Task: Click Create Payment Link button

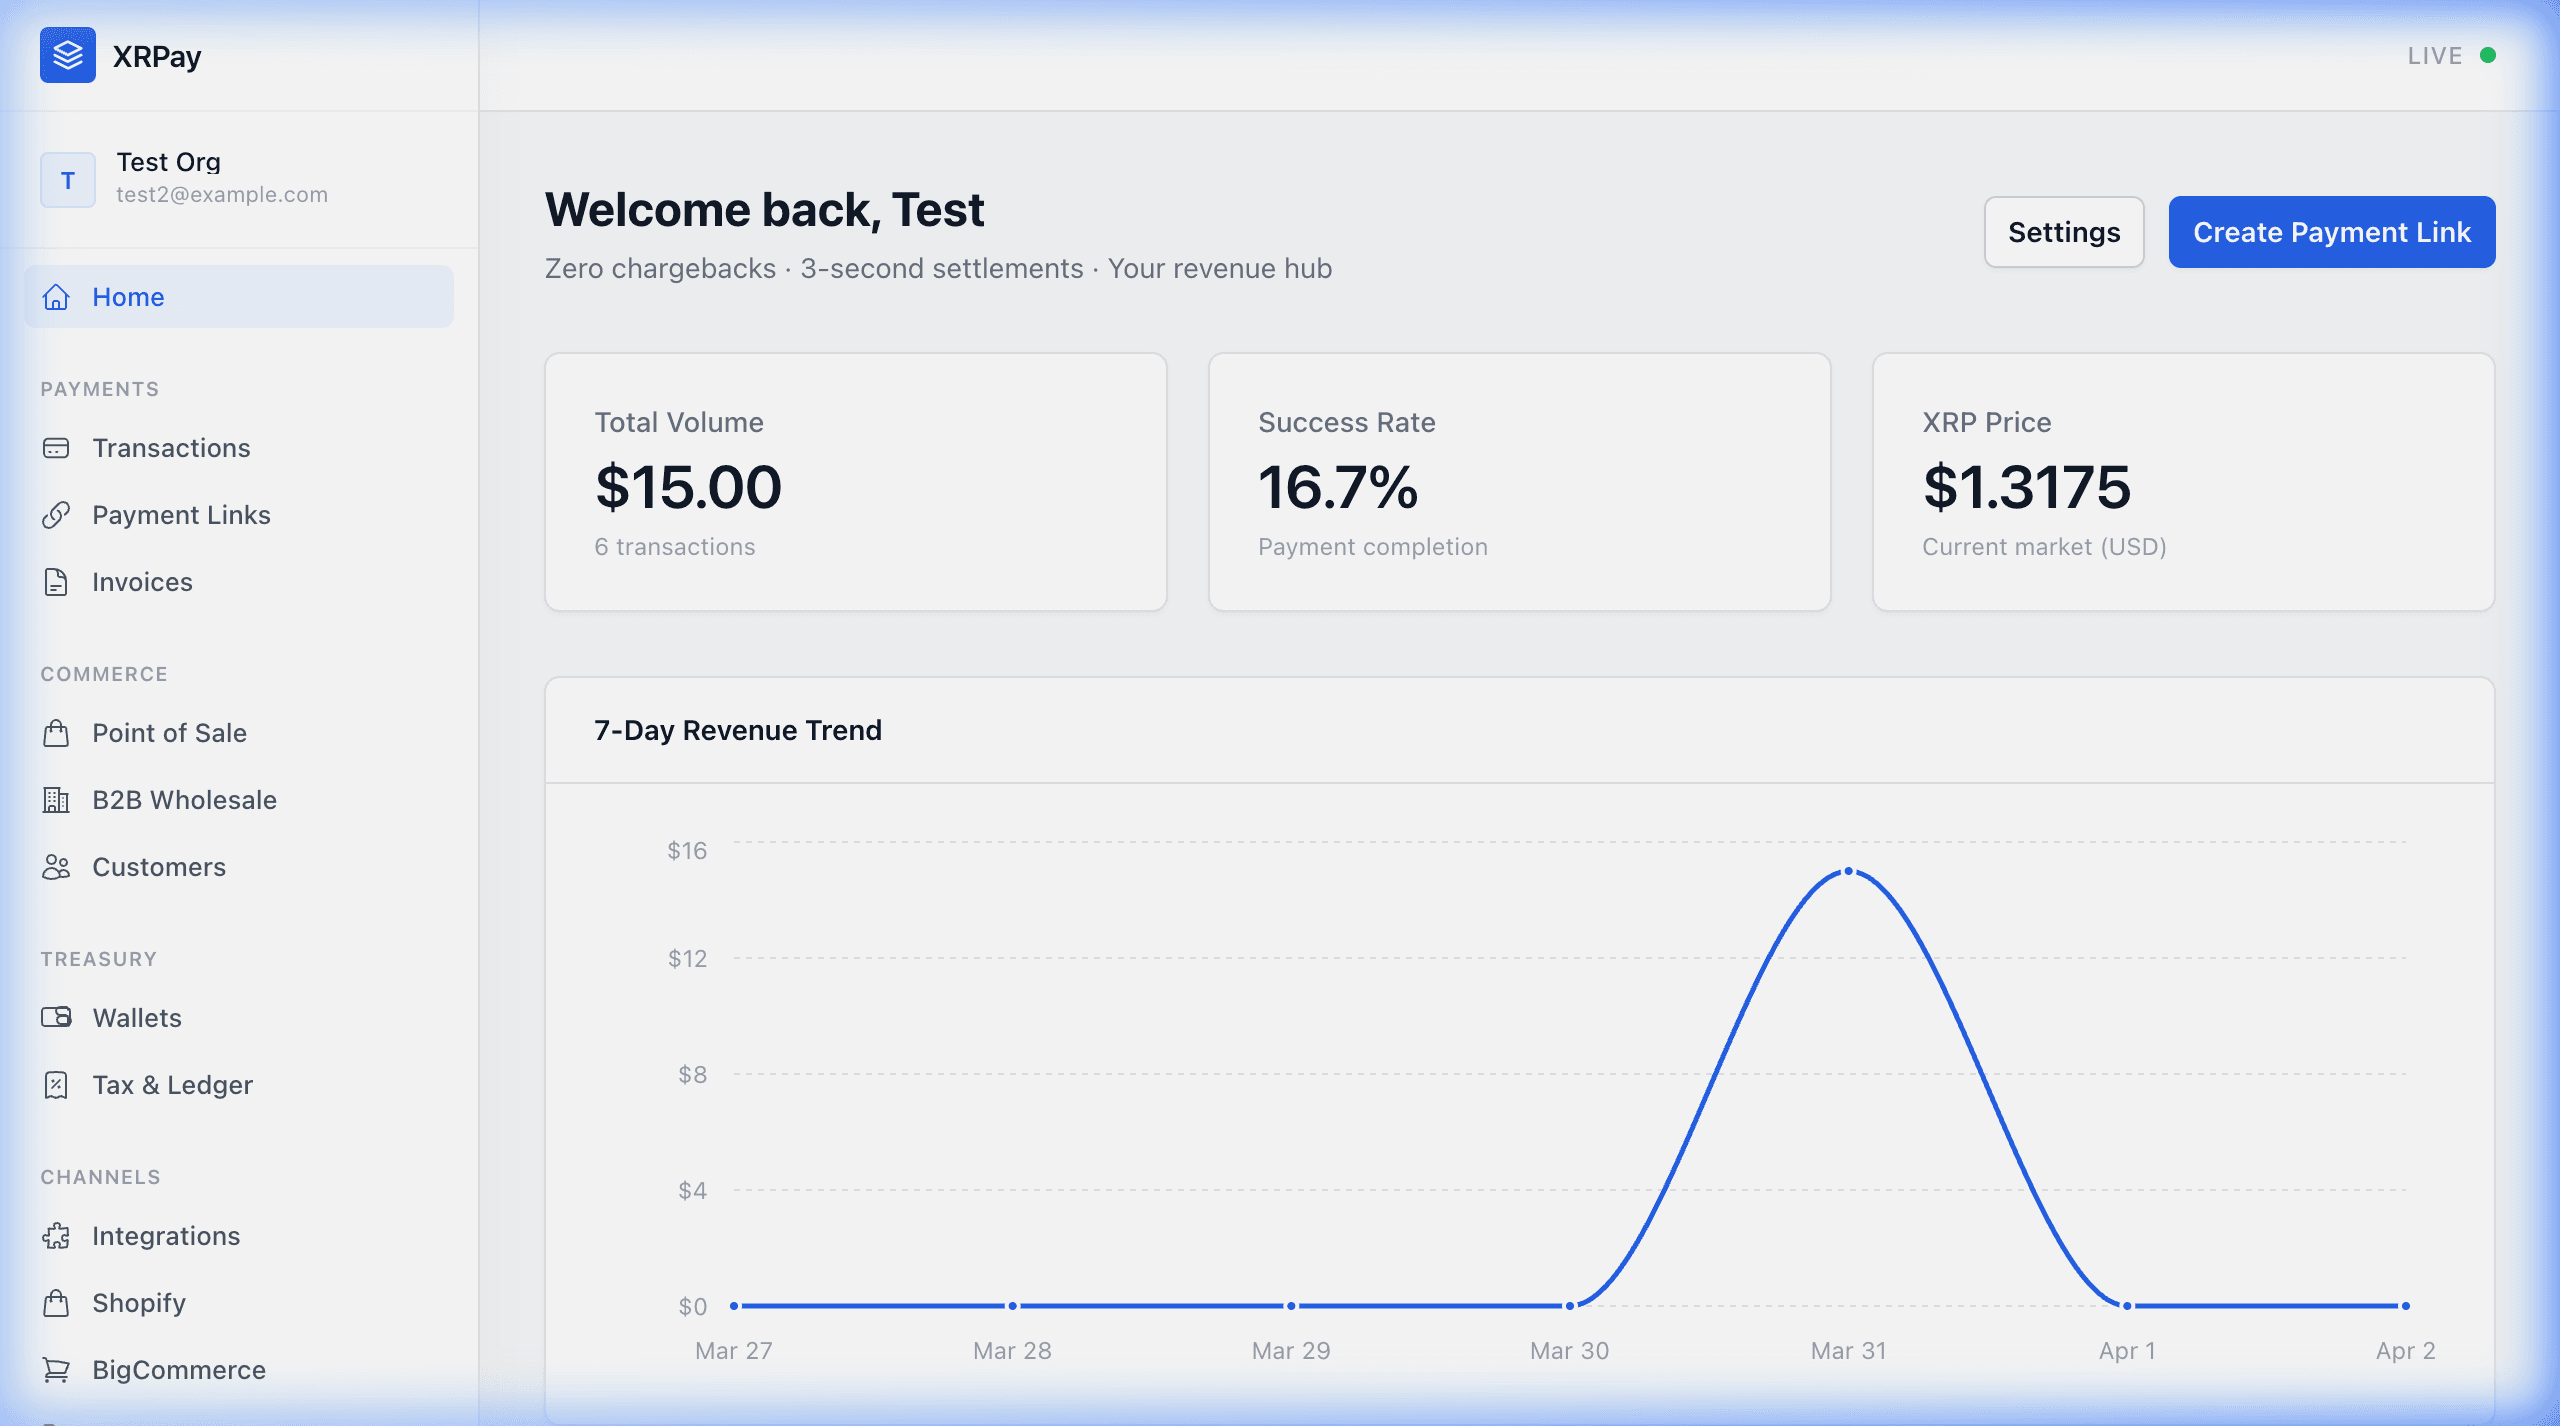Action: tap(2332, 232)
